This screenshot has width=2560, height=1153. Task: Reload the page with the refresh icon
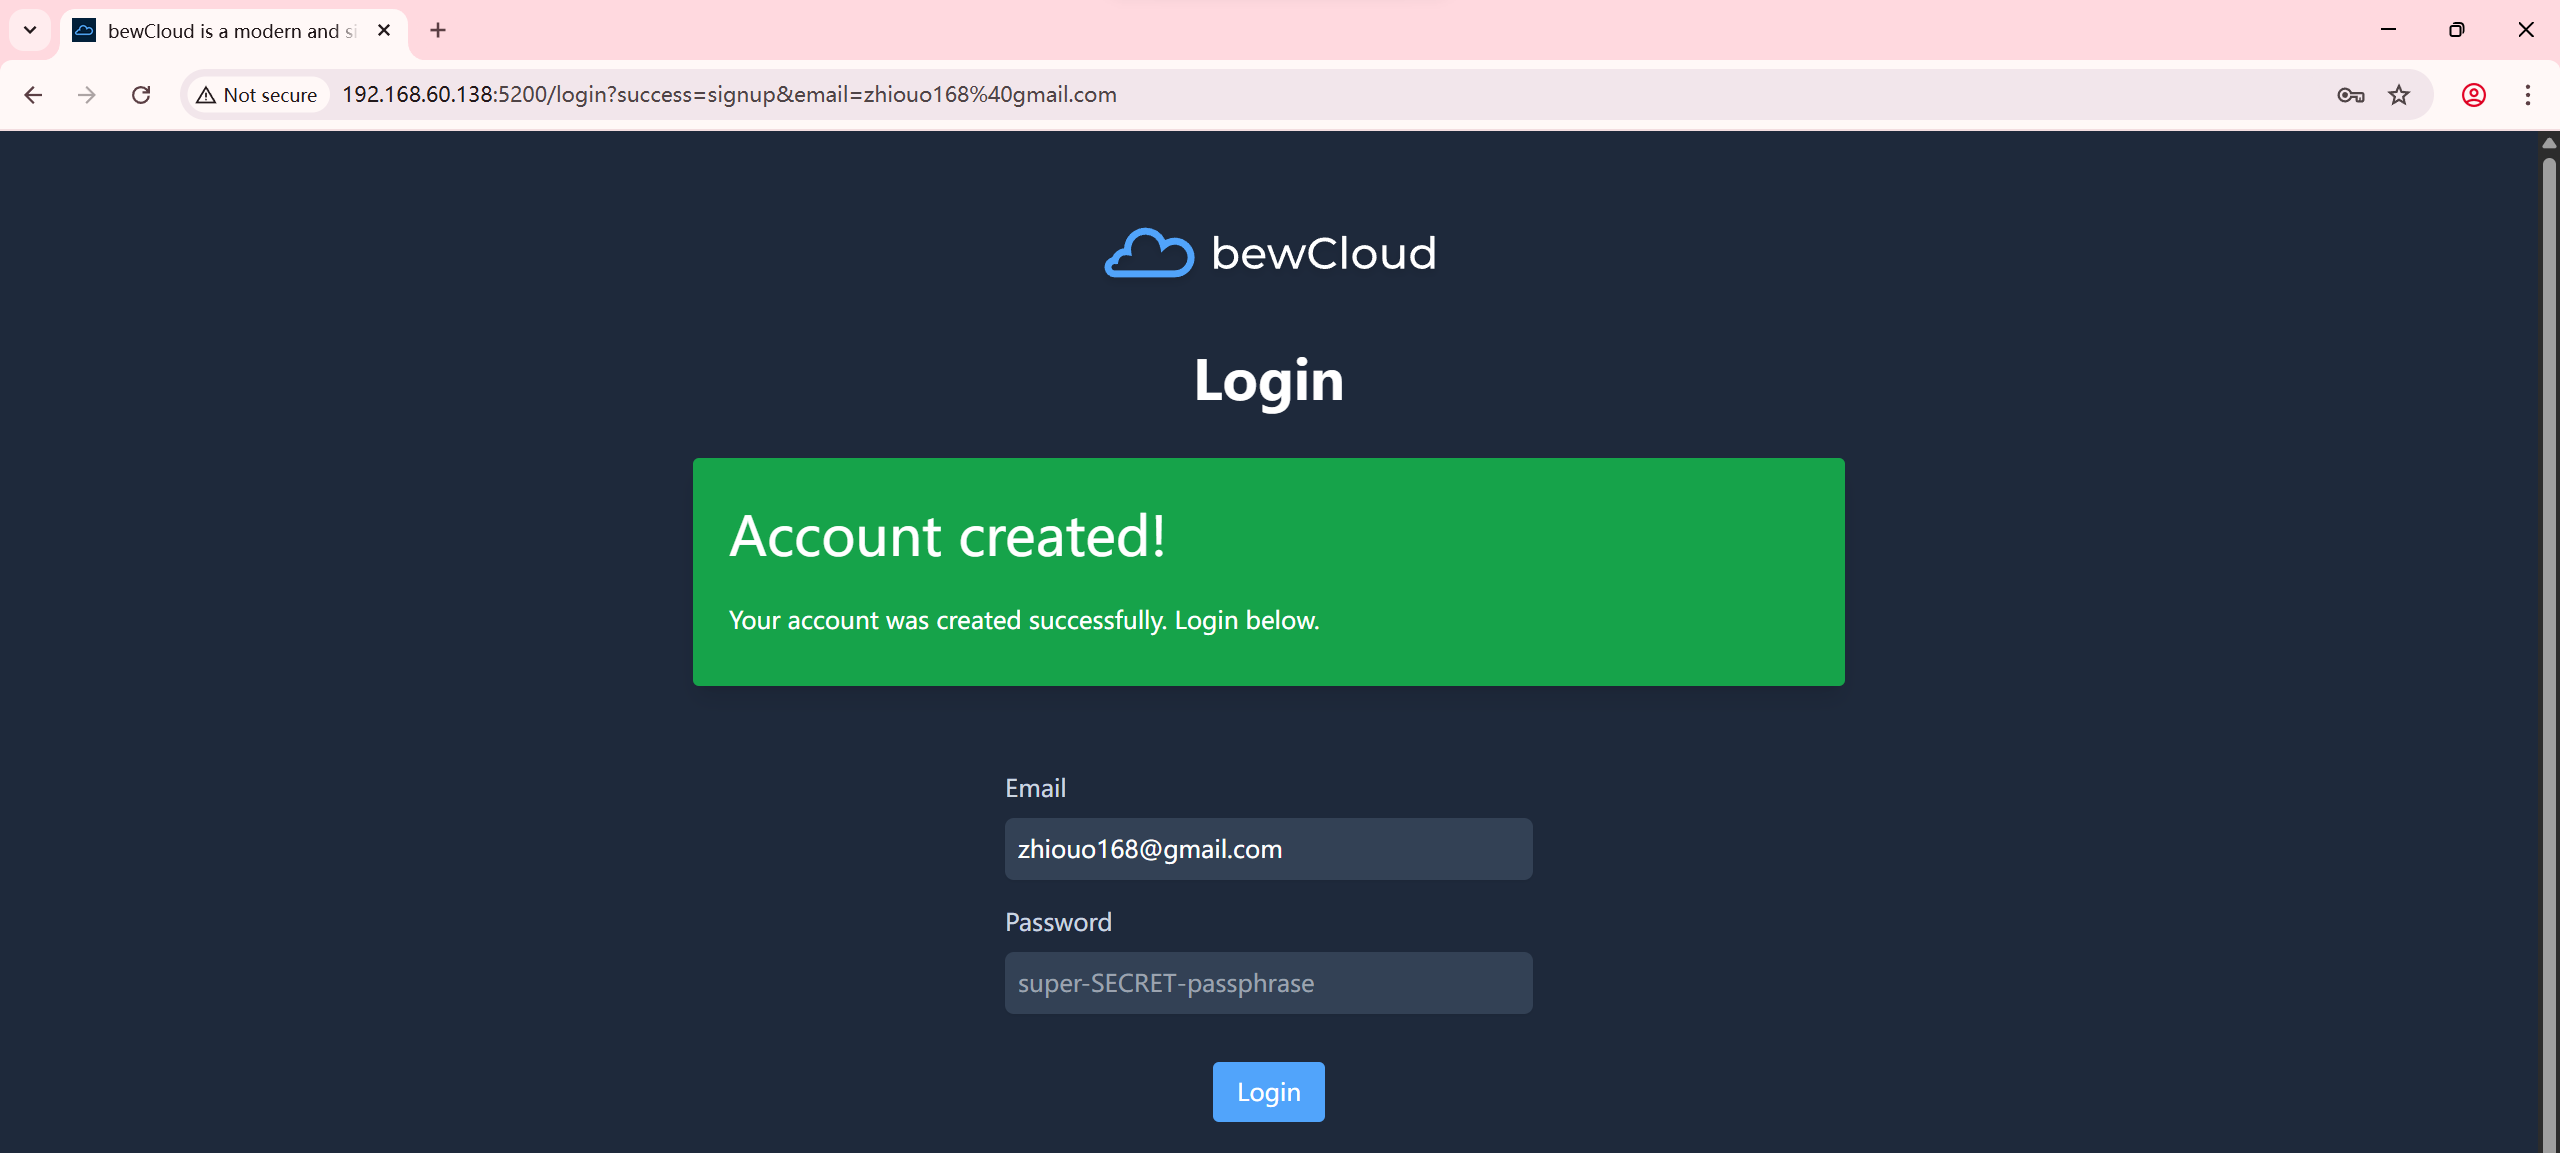click(x=141, y=95)
